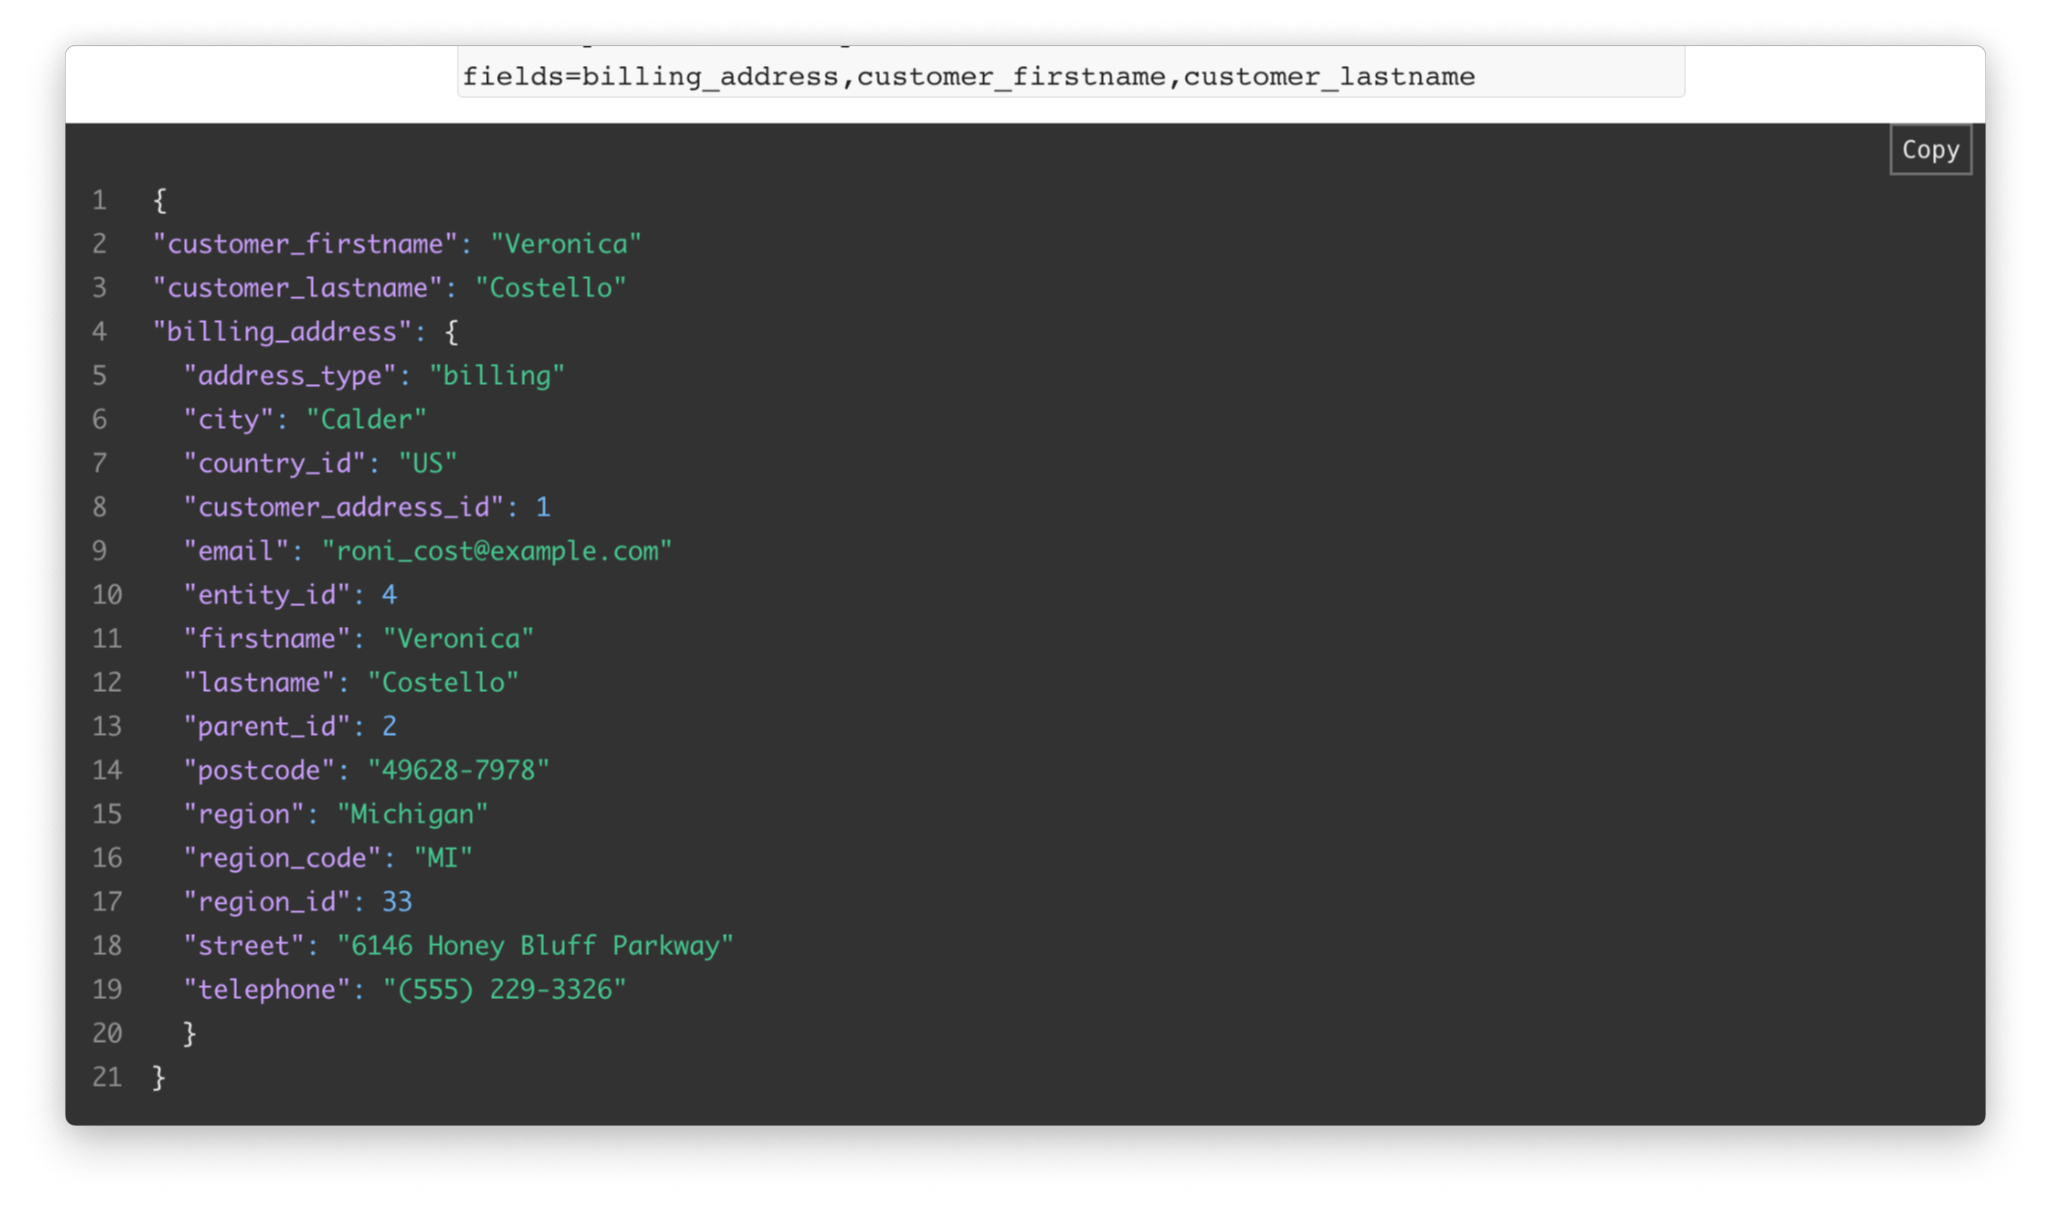Image resolution: width=2051 pixels, height=1211 pixels.
Task: Click the "customer_firstname" key on line 2
Action: [305, 245]
